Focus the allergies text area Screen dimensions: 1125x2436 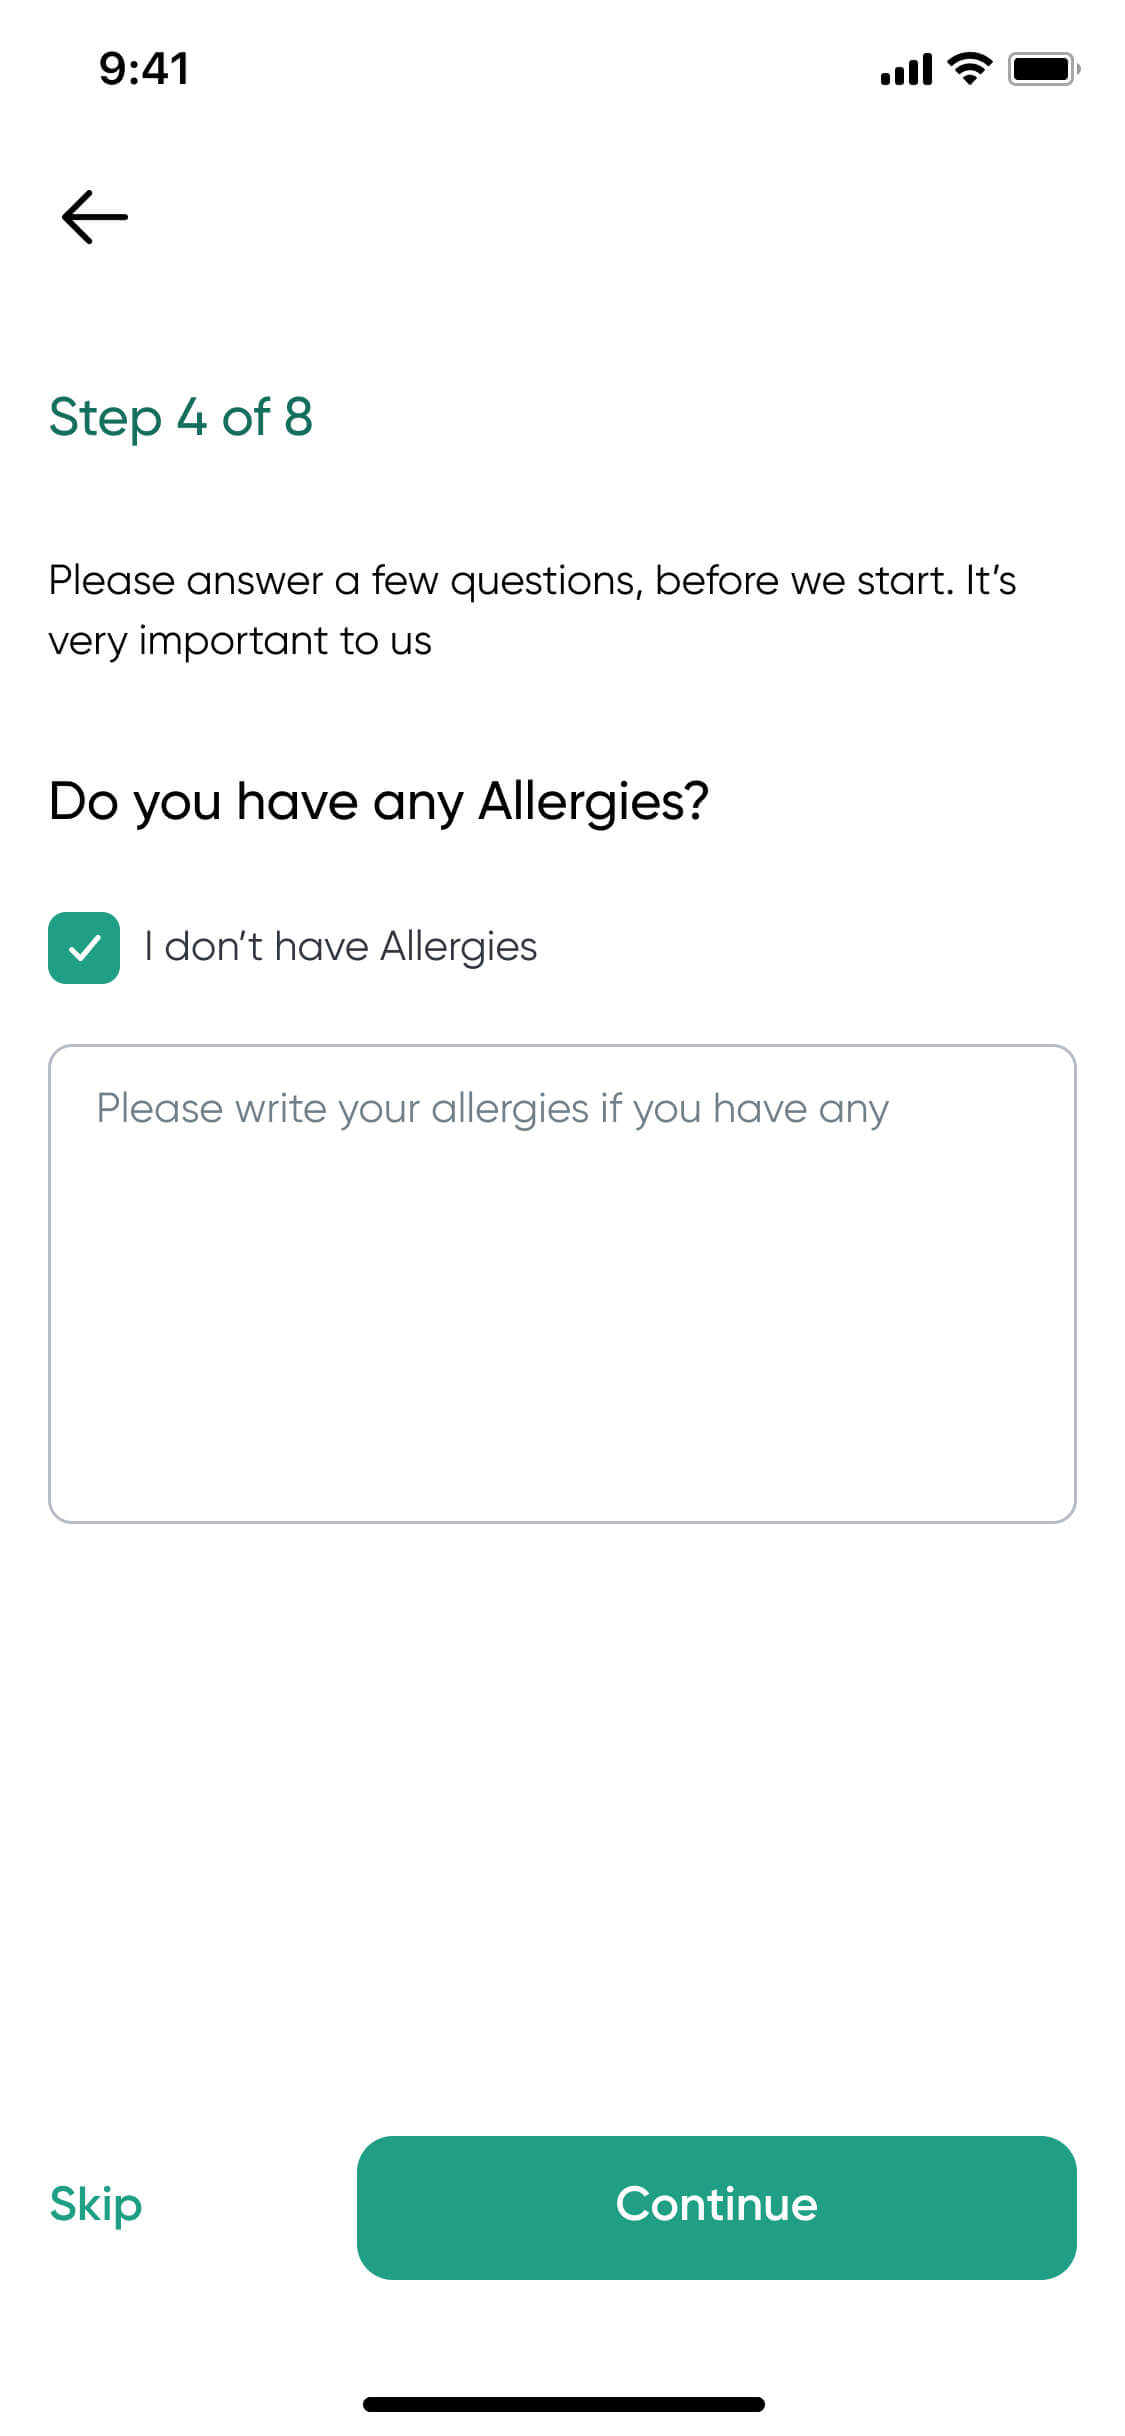(562, 1283)
